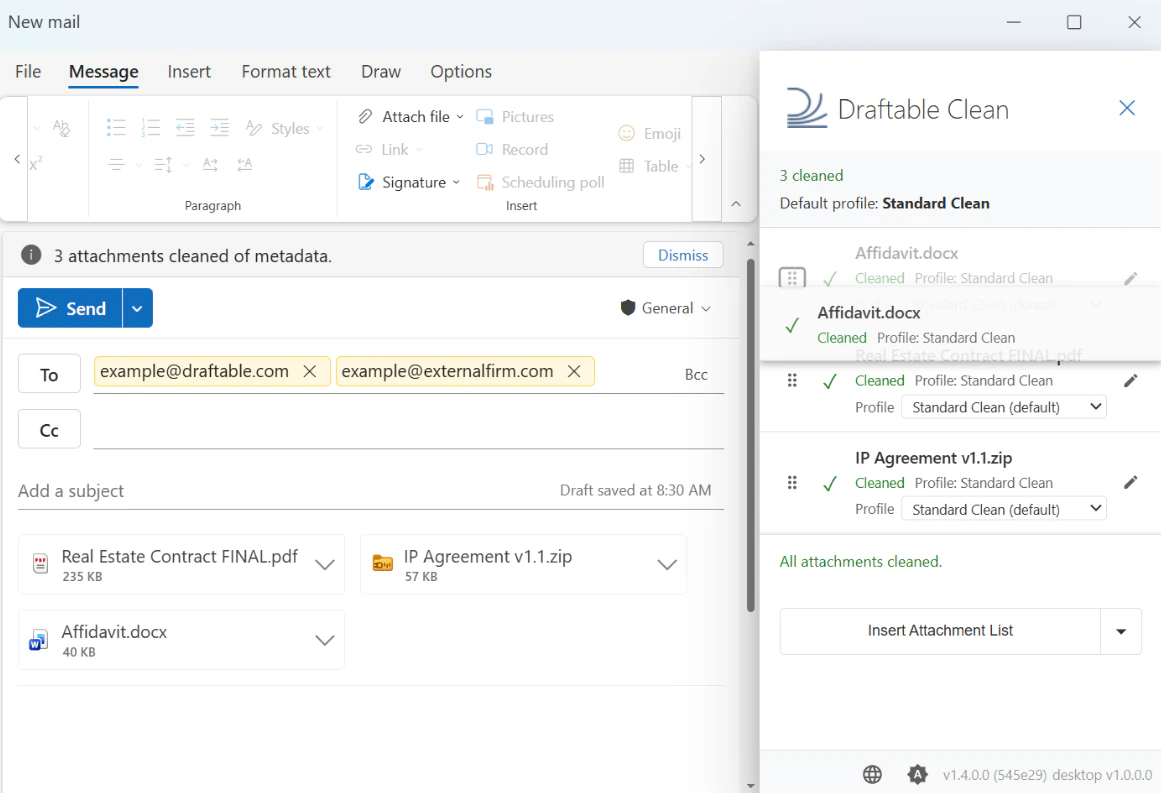This screenshot has height=793, width=1161.
Task: Send the email
Action: pos(70,308)
